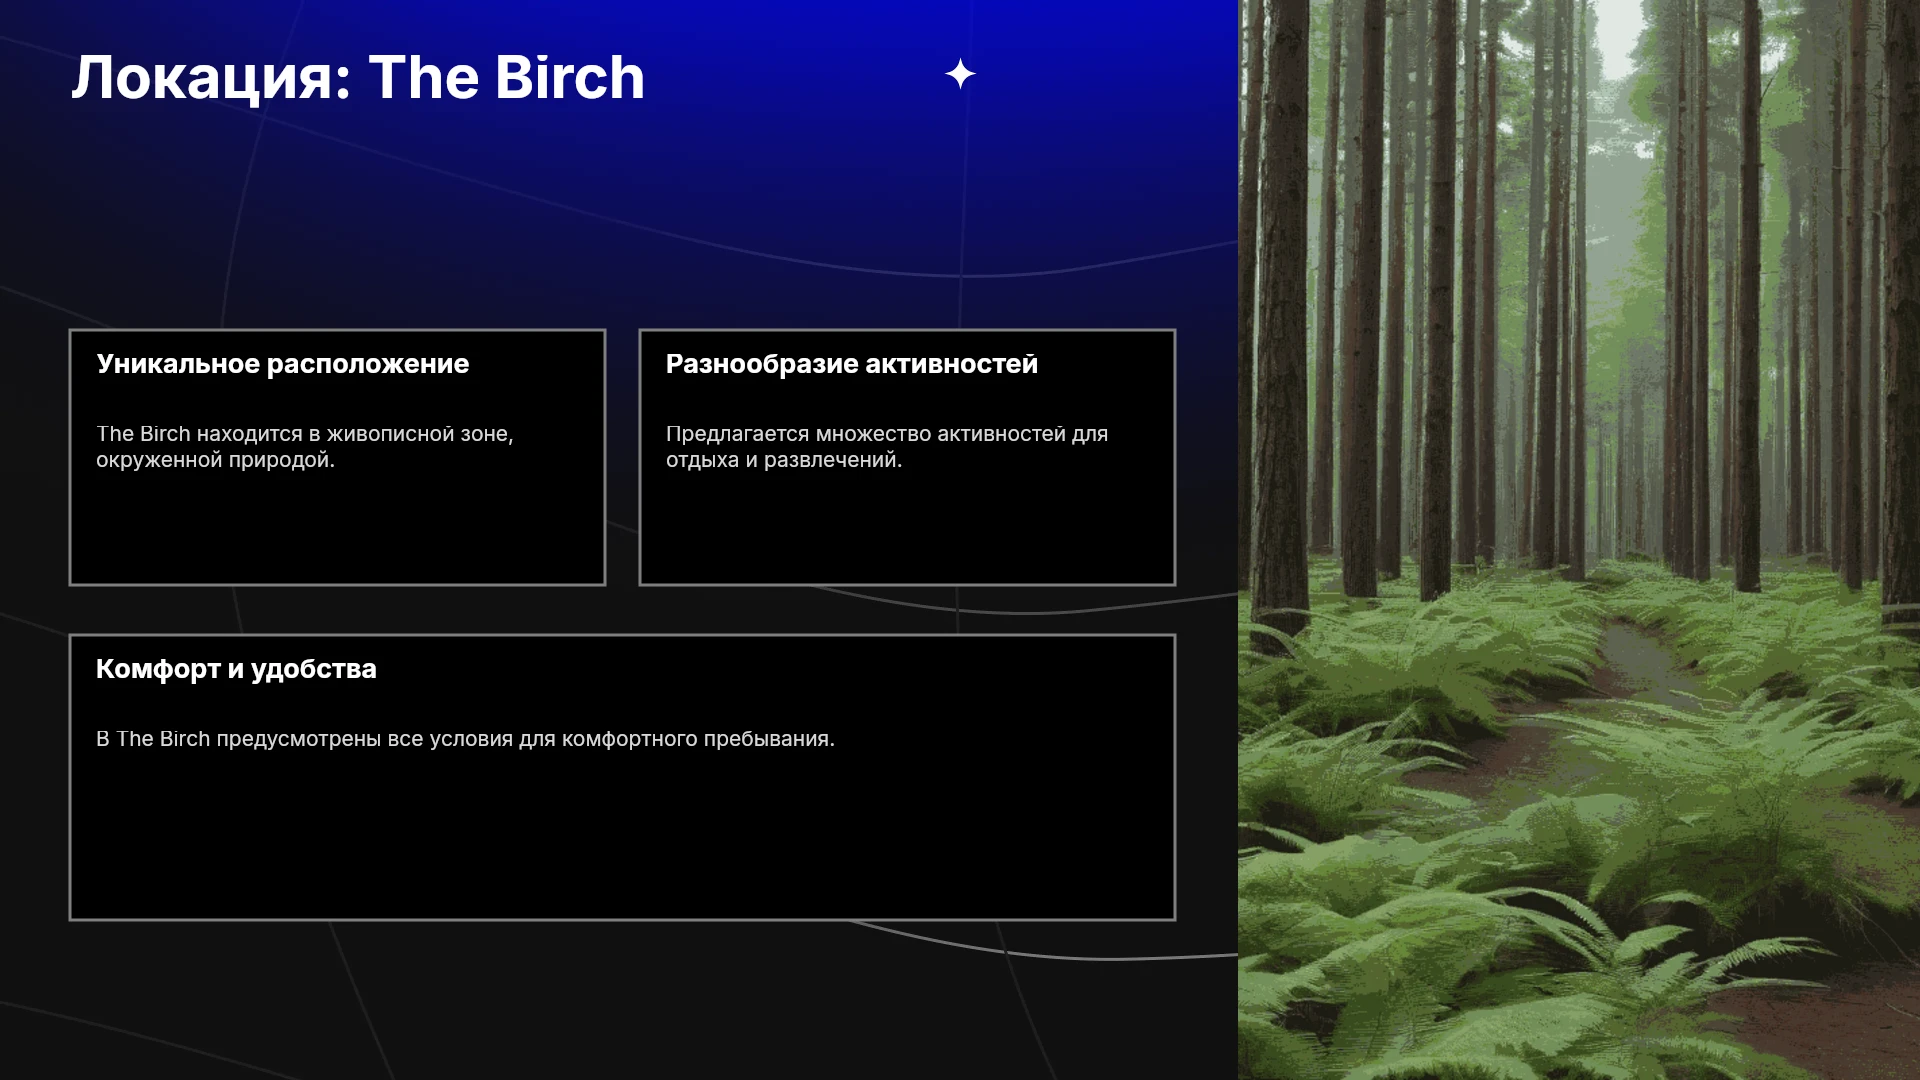Screen dimensions: 1920x1080
Task: Click the word 'Локация:' in the title
Action: pyautogui.click(x=211, y=78)
